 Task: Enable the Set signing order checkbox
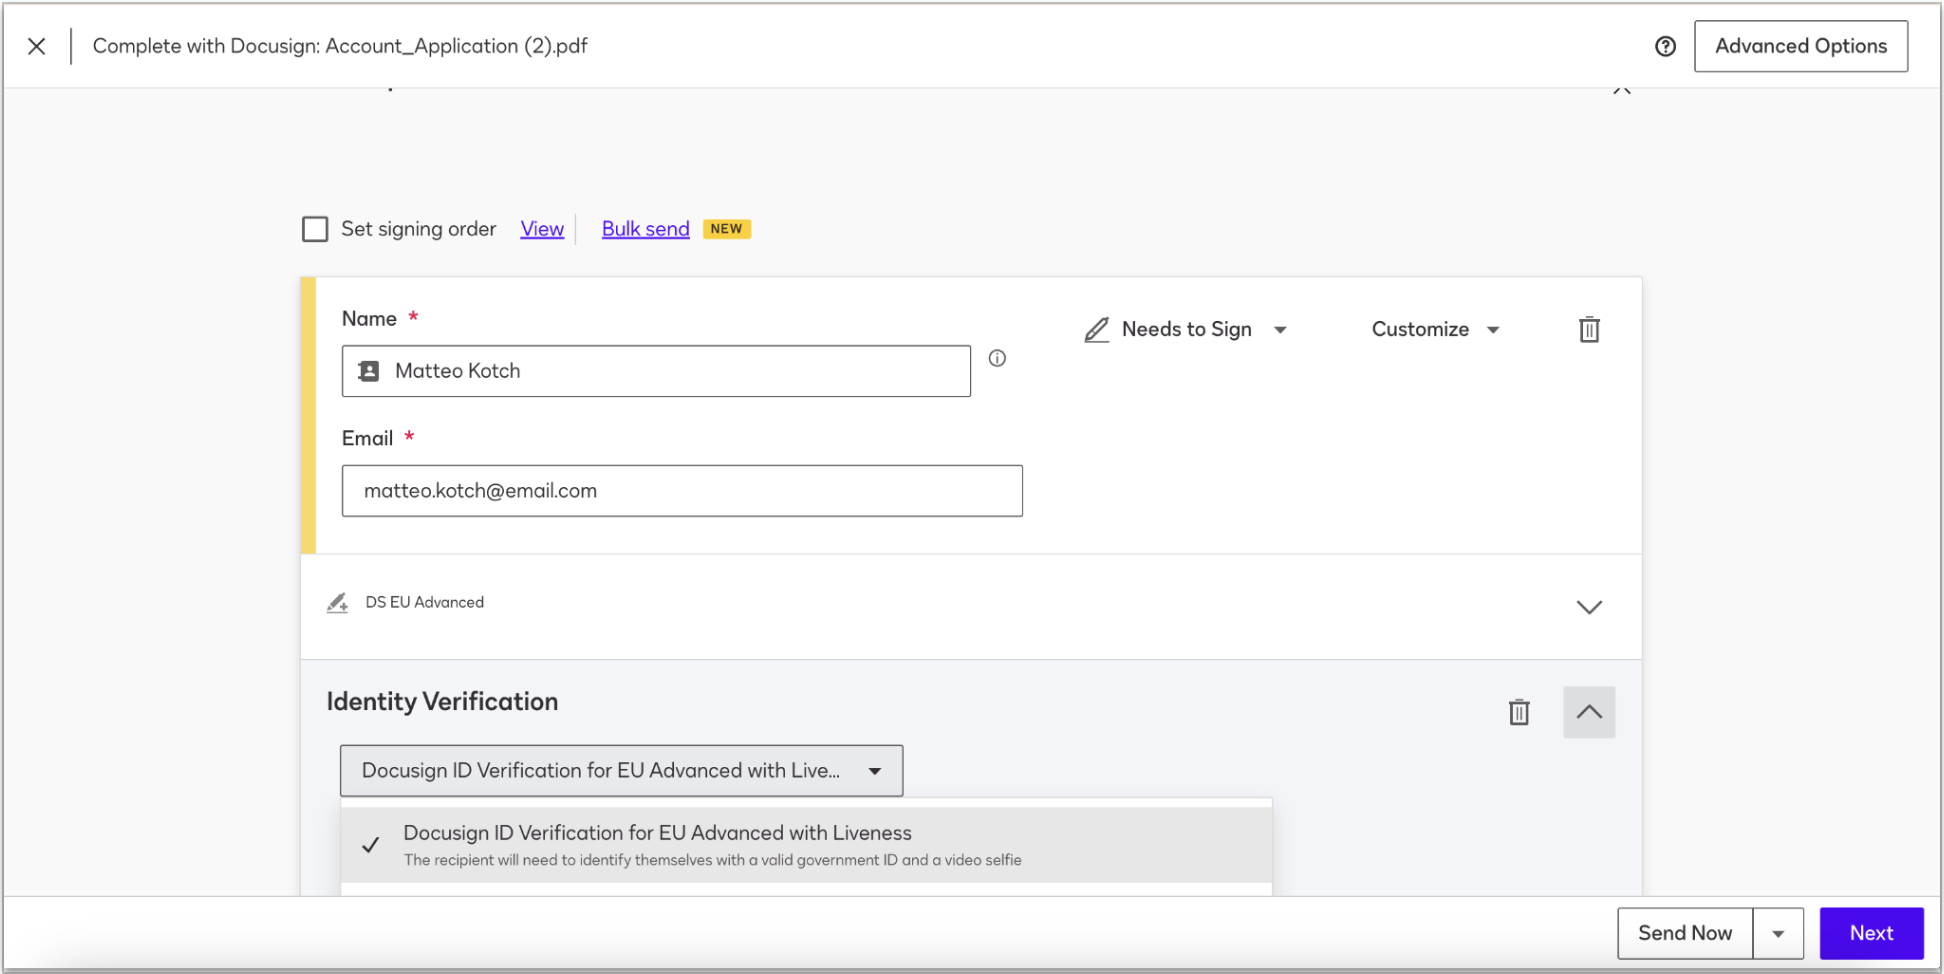(x=315, y=229)
